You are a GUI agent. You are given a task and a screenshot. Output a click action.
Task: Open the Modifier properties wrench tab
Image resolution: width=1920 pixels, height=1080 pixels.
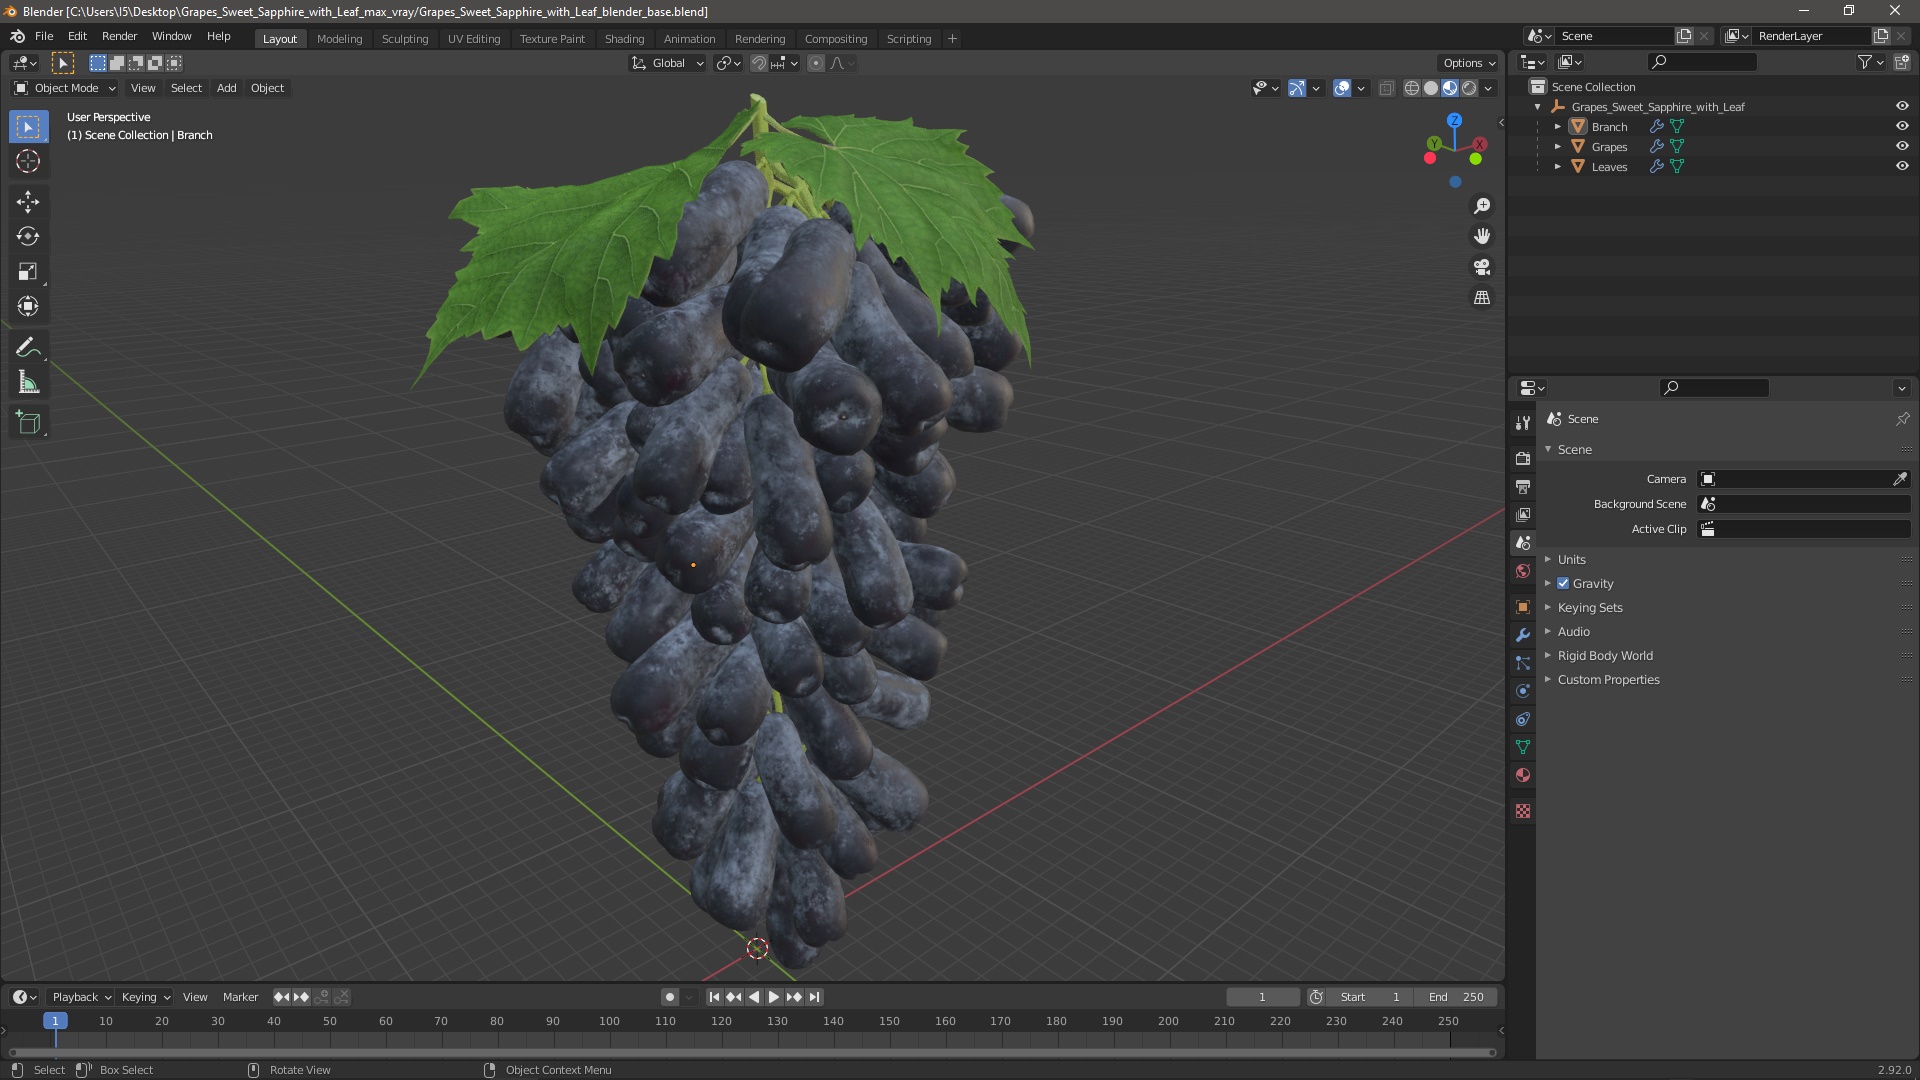(x=1523, y=635)
